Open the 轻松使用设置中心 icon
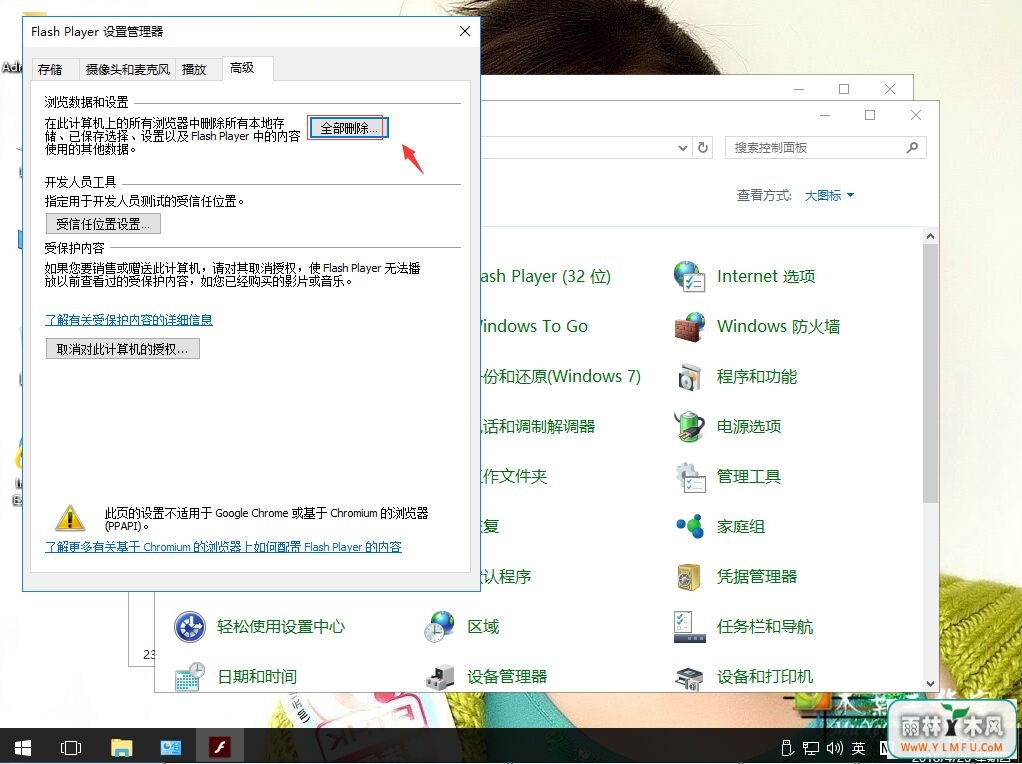 (190, 626)
